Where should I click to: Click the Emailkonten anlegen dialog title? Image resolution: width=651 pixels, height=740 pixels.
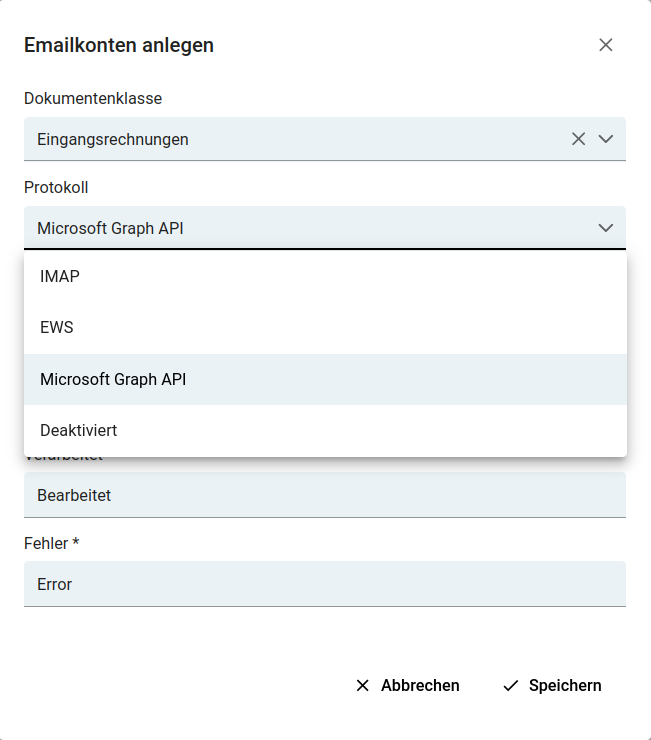pos(119,45)
